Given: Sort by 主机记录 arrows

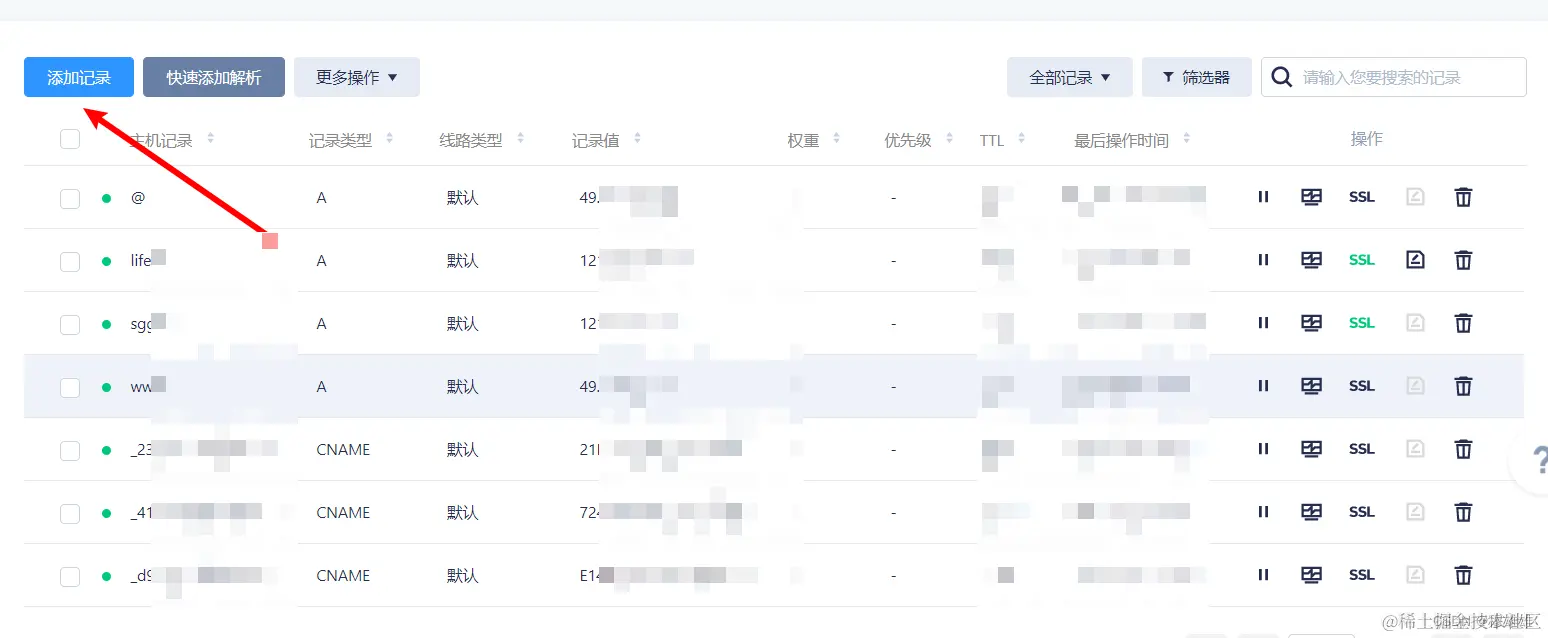Looking at the screenshot, I should click(x=210, y=139).
